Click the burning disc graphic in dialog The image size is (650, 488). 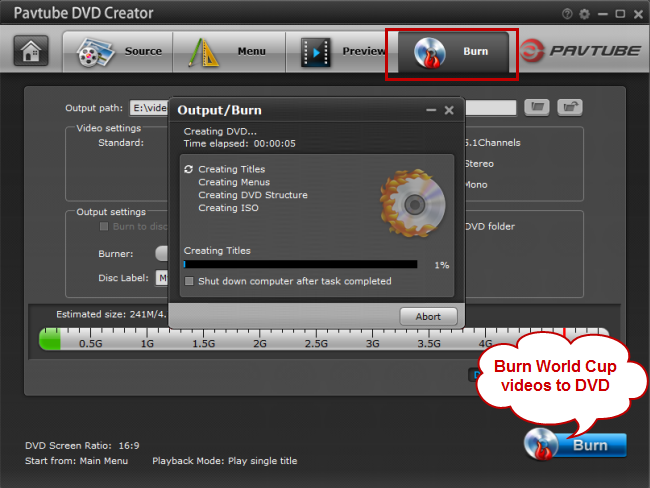(x=412, y=203)
